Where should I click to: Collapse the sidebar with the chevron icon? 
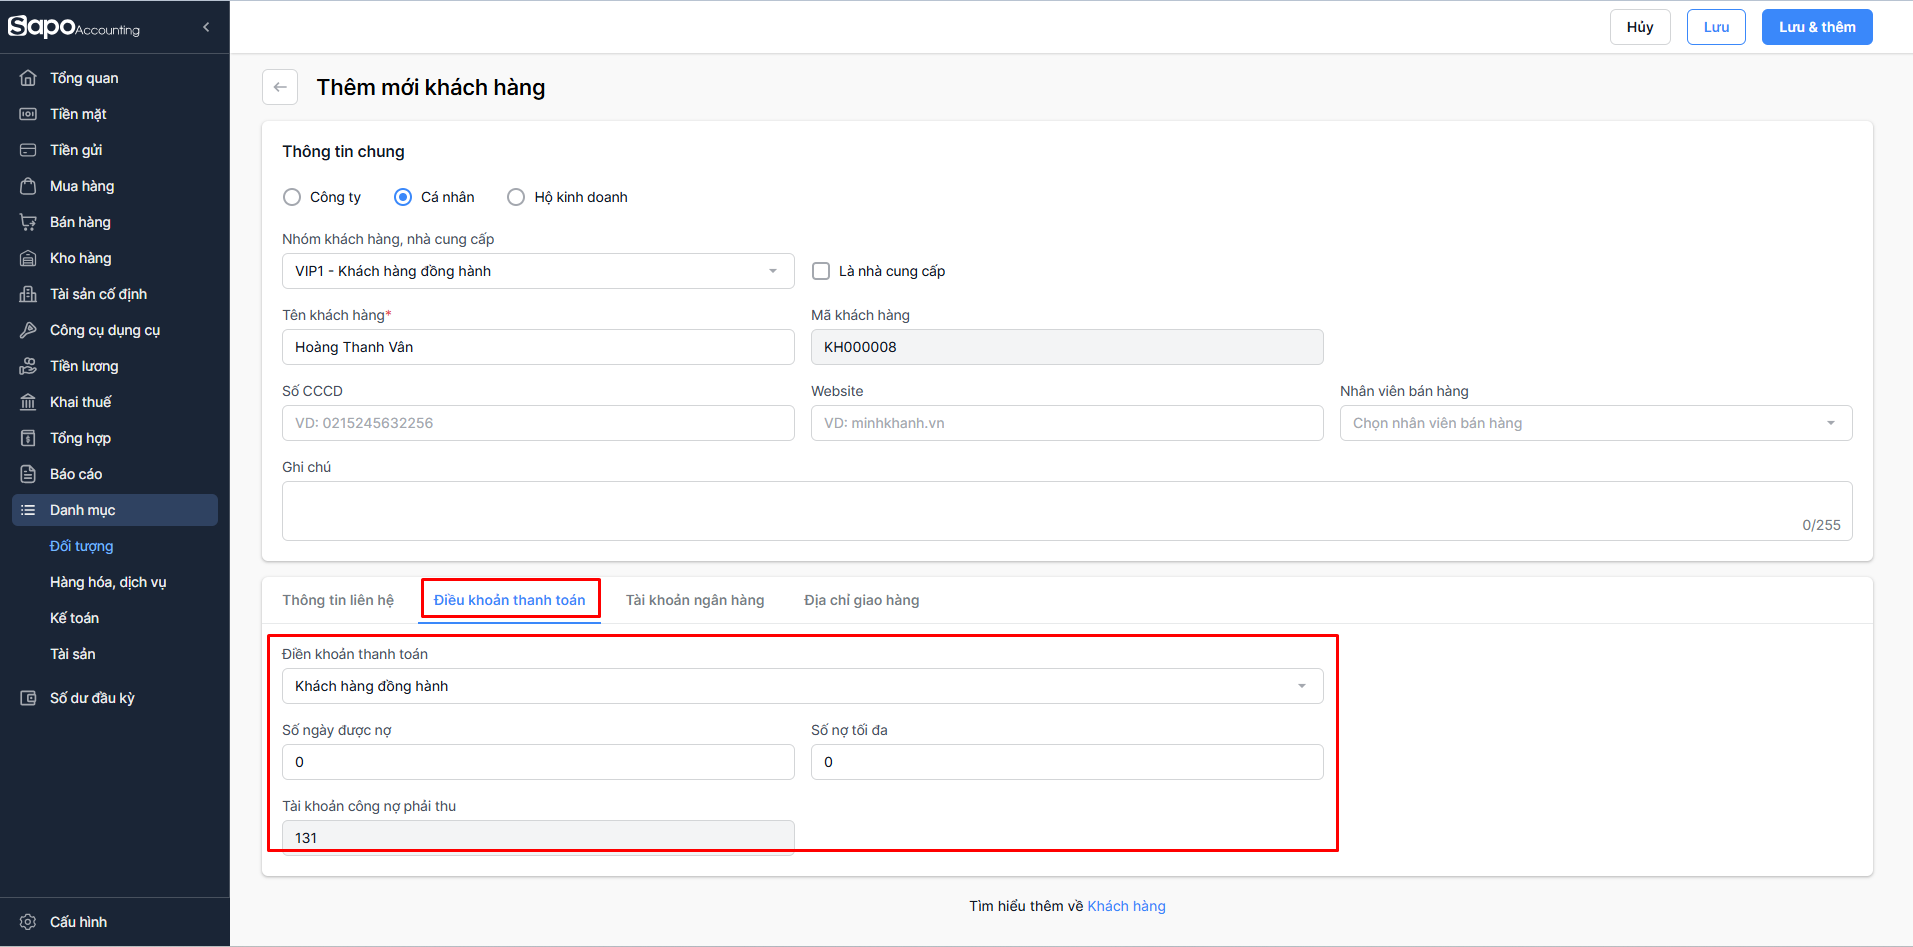(x=206, y=27)
